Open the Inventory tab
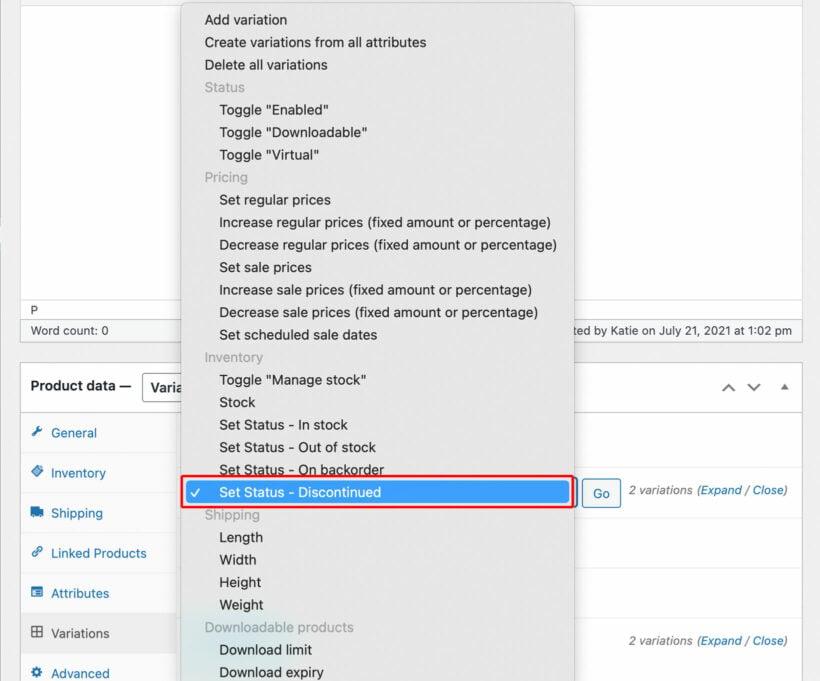This screenshot has height=681, width=820. [x=78, y=473]
